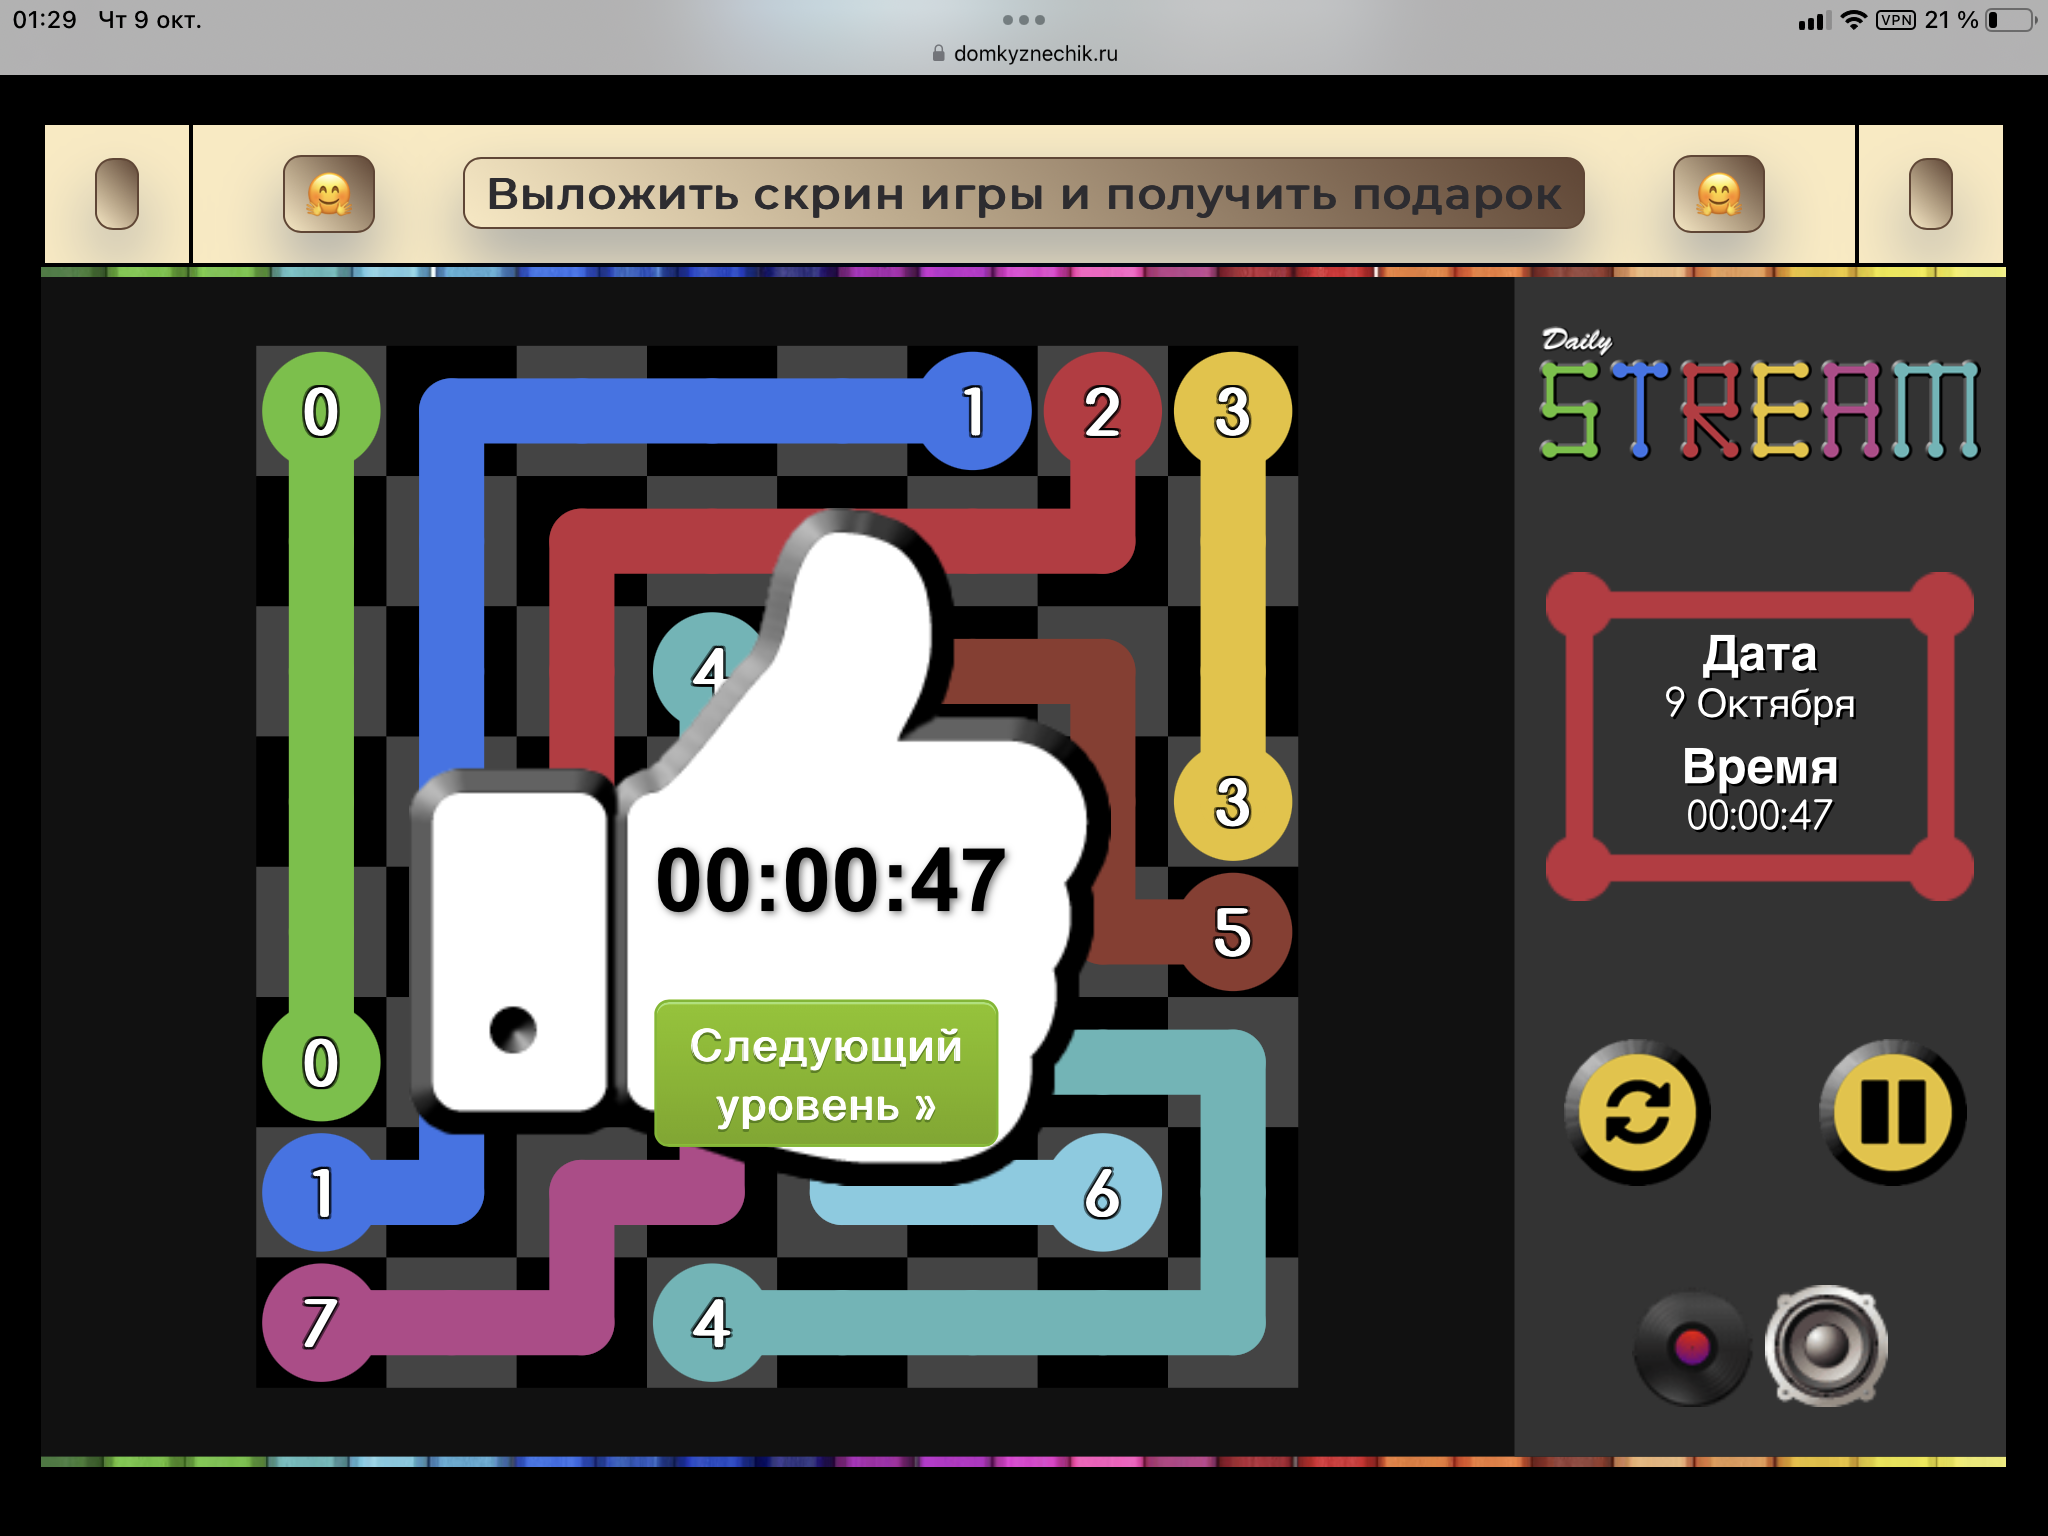Click the light blue 6 node
This screenshot has height=1536, width=2048.
tap(1102, 1192)
